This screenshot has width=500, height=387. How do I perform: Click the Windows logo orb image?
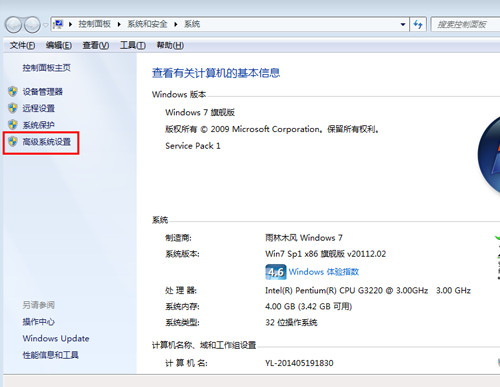489,155
